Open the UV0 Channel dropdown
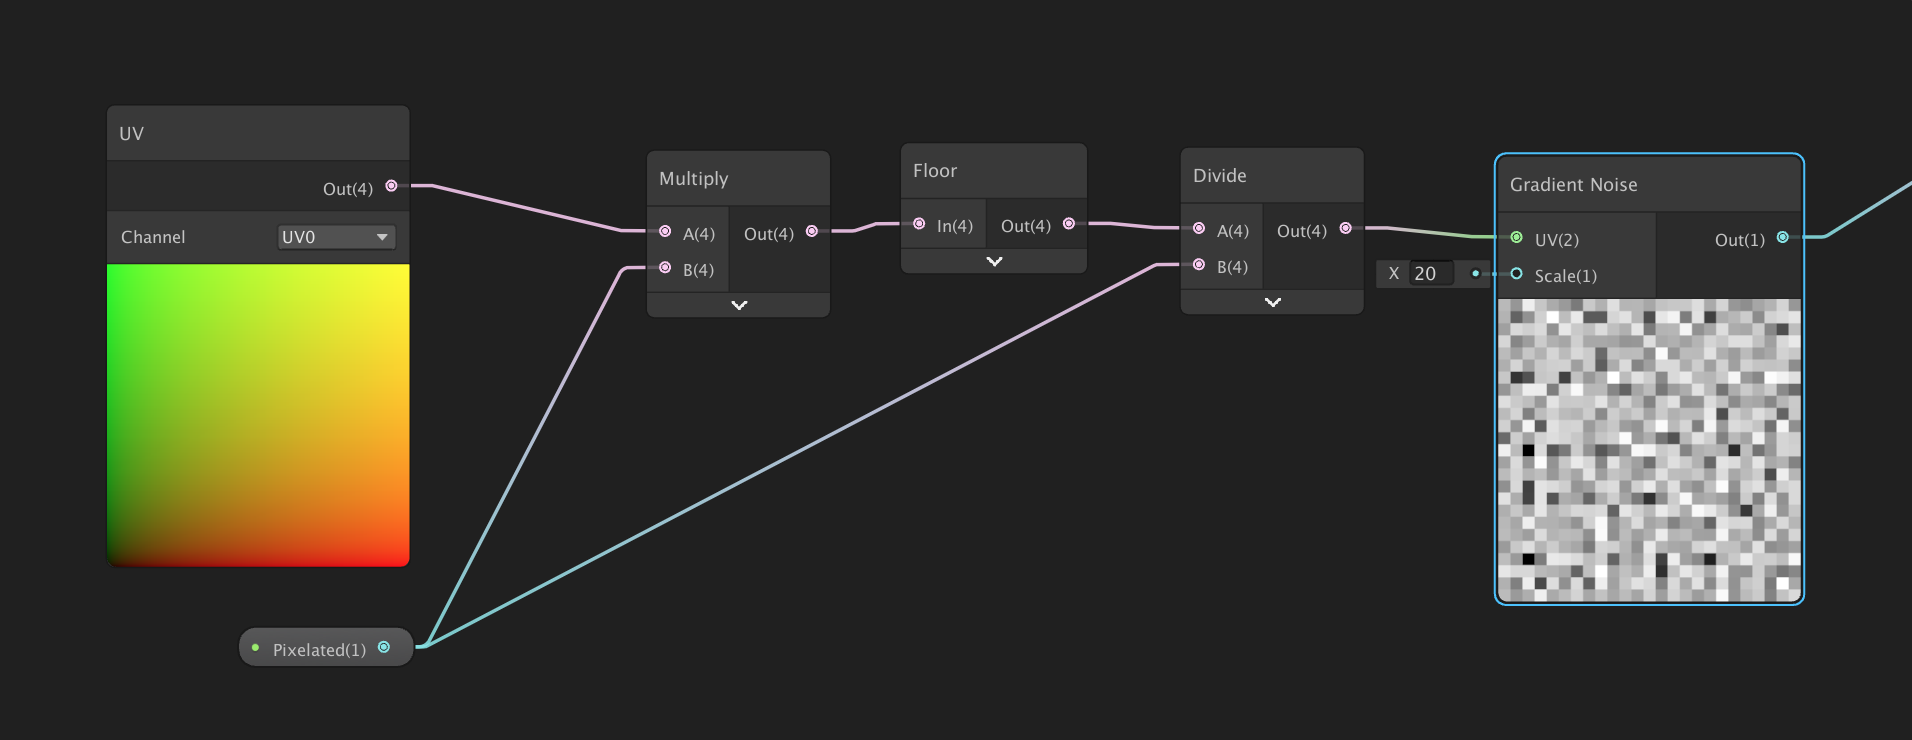Screen dimensions: 1912x740 pyautogui.click(x=336, y=237)
